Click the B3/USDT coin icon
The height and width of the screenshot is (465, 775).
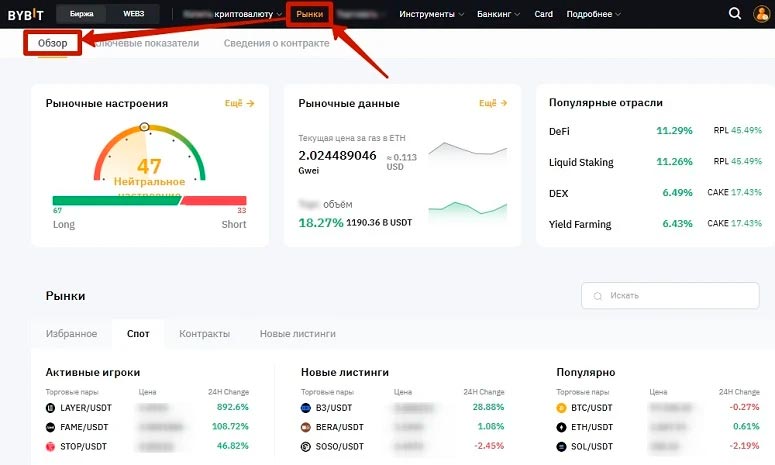306,408
